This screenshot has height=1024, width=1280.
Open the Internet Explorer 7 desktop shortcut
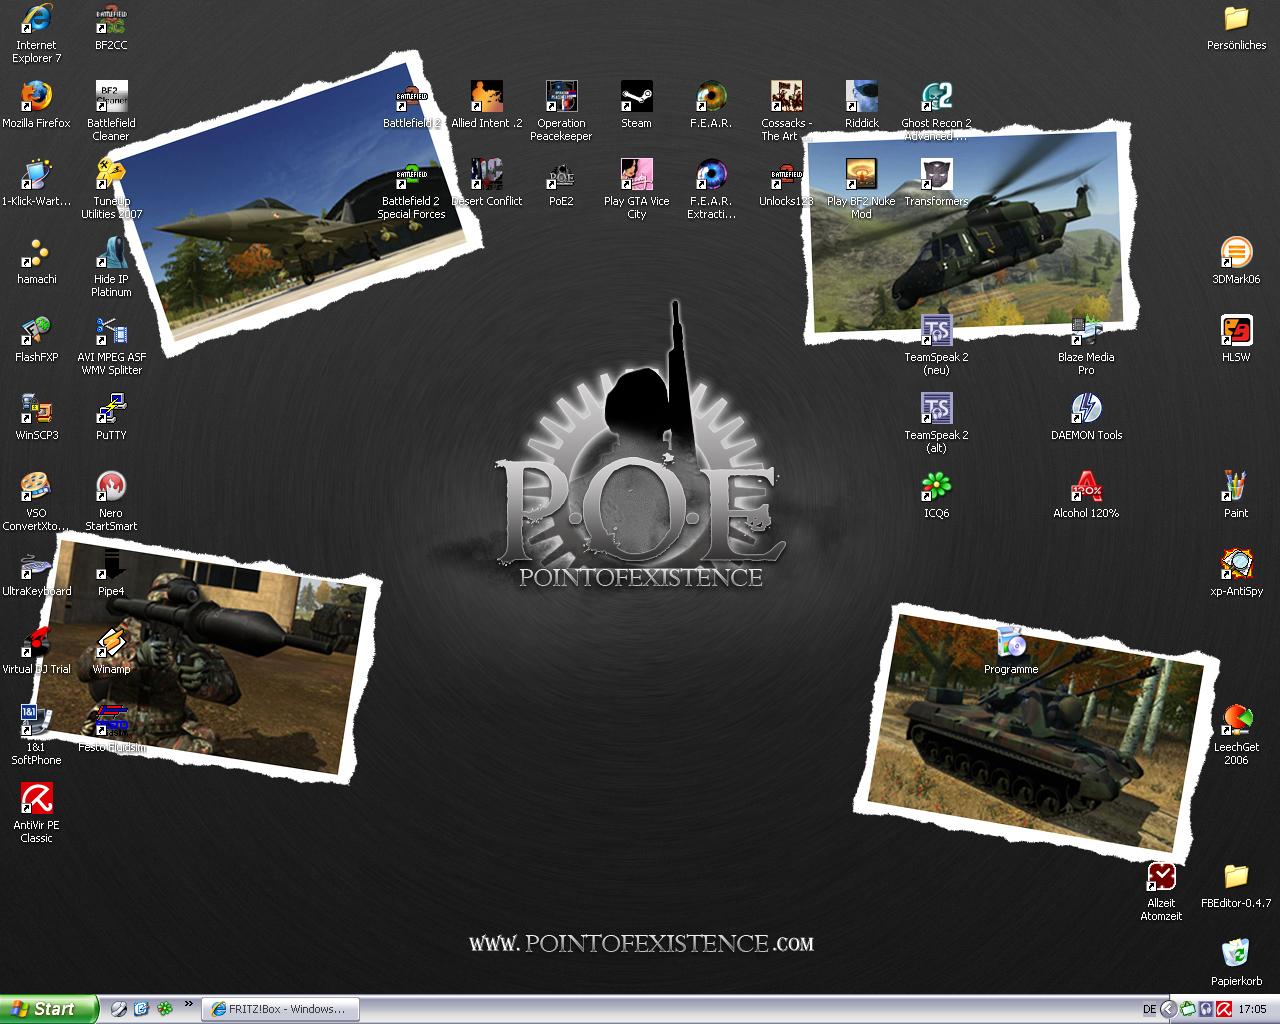tap(37, 19)
